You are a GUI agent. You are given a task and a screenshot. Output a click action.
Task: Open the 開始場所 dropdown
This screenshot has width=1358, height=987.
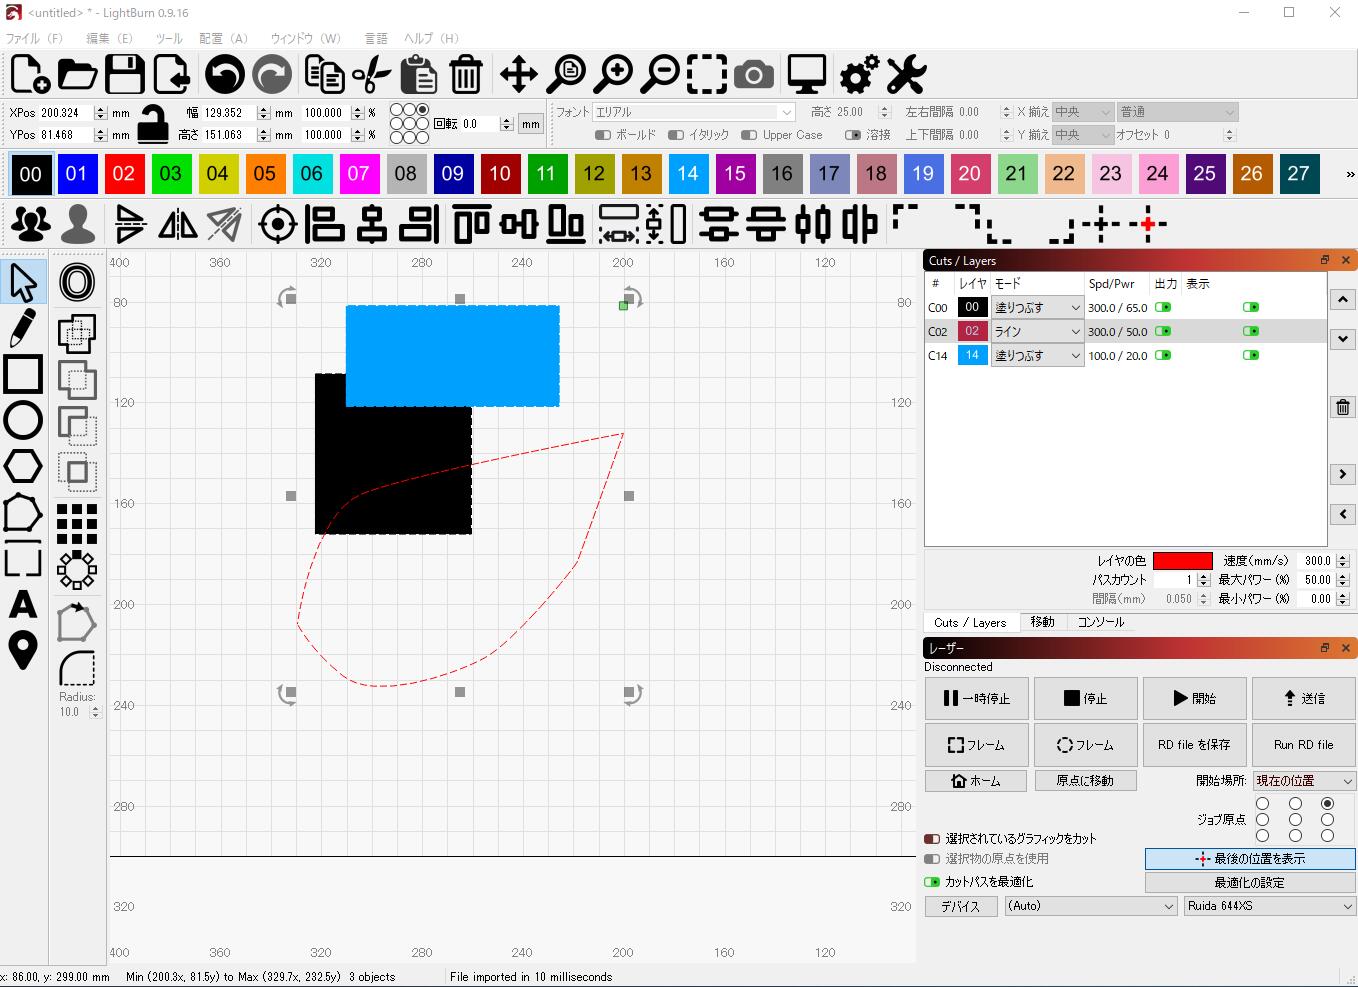1305,781
